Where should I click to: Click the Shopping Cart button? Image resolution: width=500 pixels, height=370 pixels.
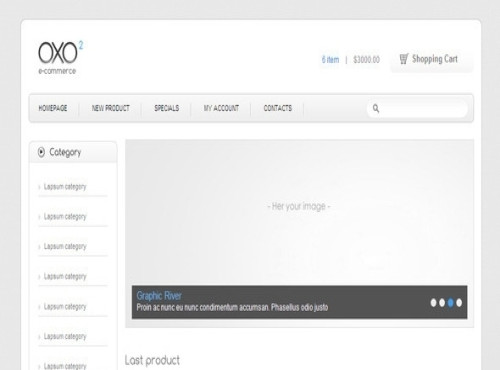tap(432, 60)
